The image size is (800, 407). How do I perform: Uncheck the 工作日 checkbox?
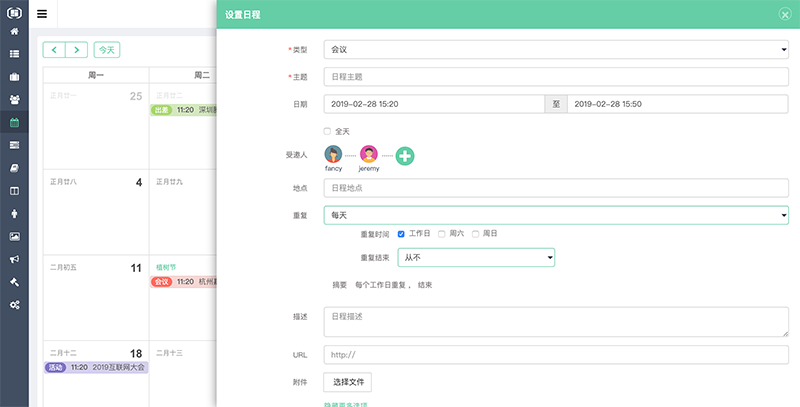(401, 233)
